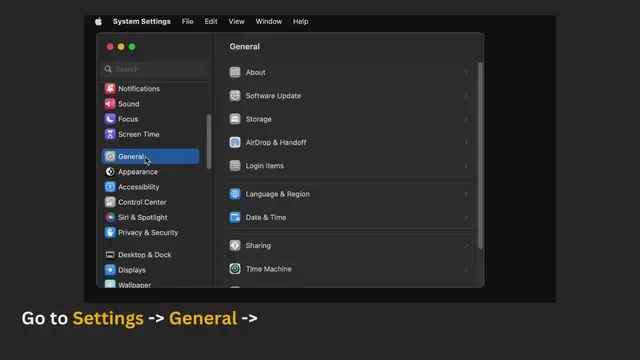Image resolution: width=640 pixels, height=360 pixels.
Task: Click the Displays icon in sidebar
Action: (x=110, y=270)
